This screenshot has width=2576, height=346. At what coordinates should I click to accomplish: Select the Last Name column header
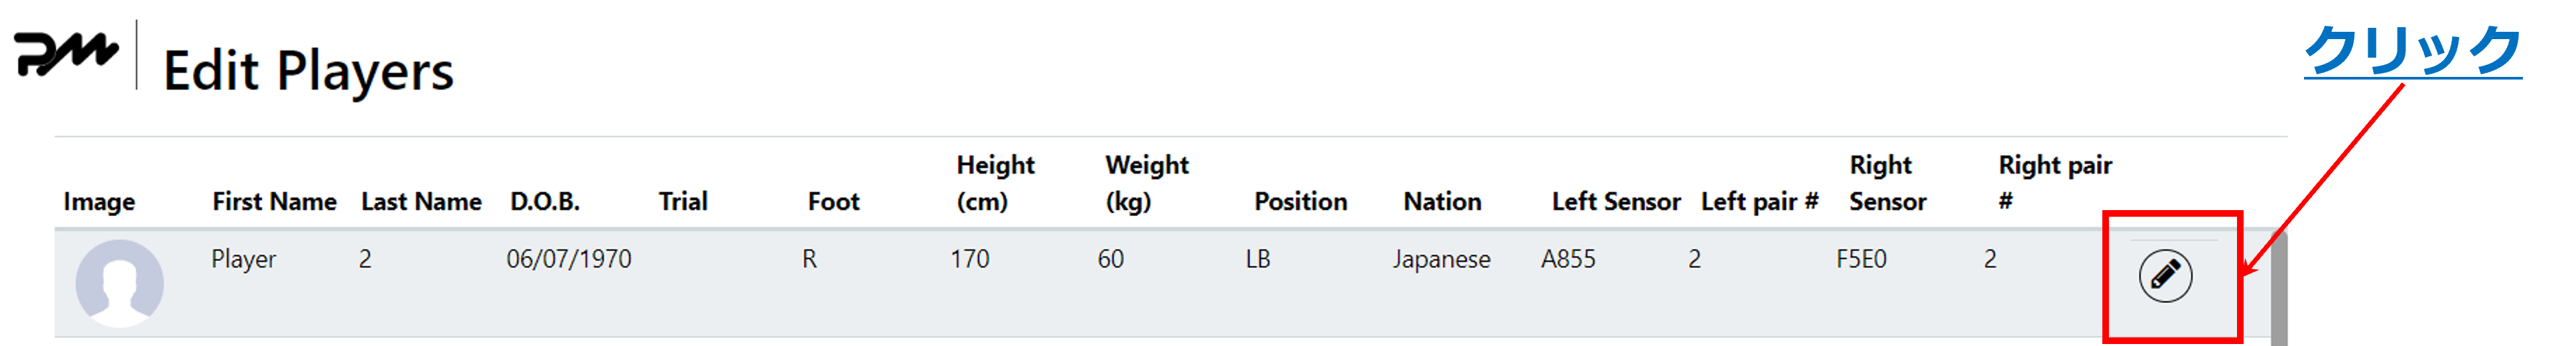click(421, 202)
